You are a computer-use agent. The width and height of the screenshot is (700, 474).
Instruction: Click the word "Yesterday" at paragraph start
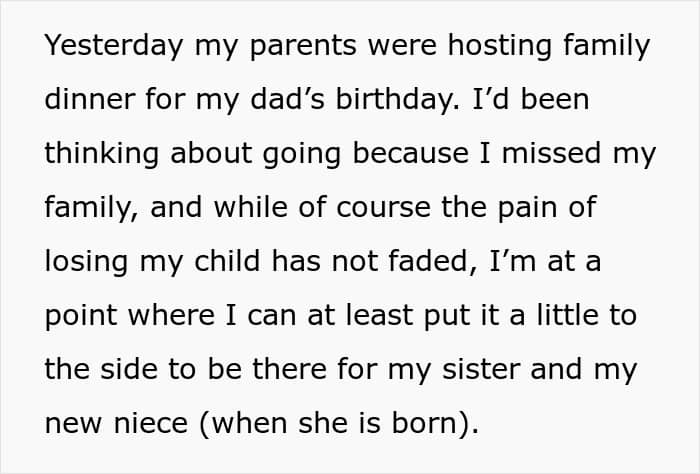click(x=114, y=46)
